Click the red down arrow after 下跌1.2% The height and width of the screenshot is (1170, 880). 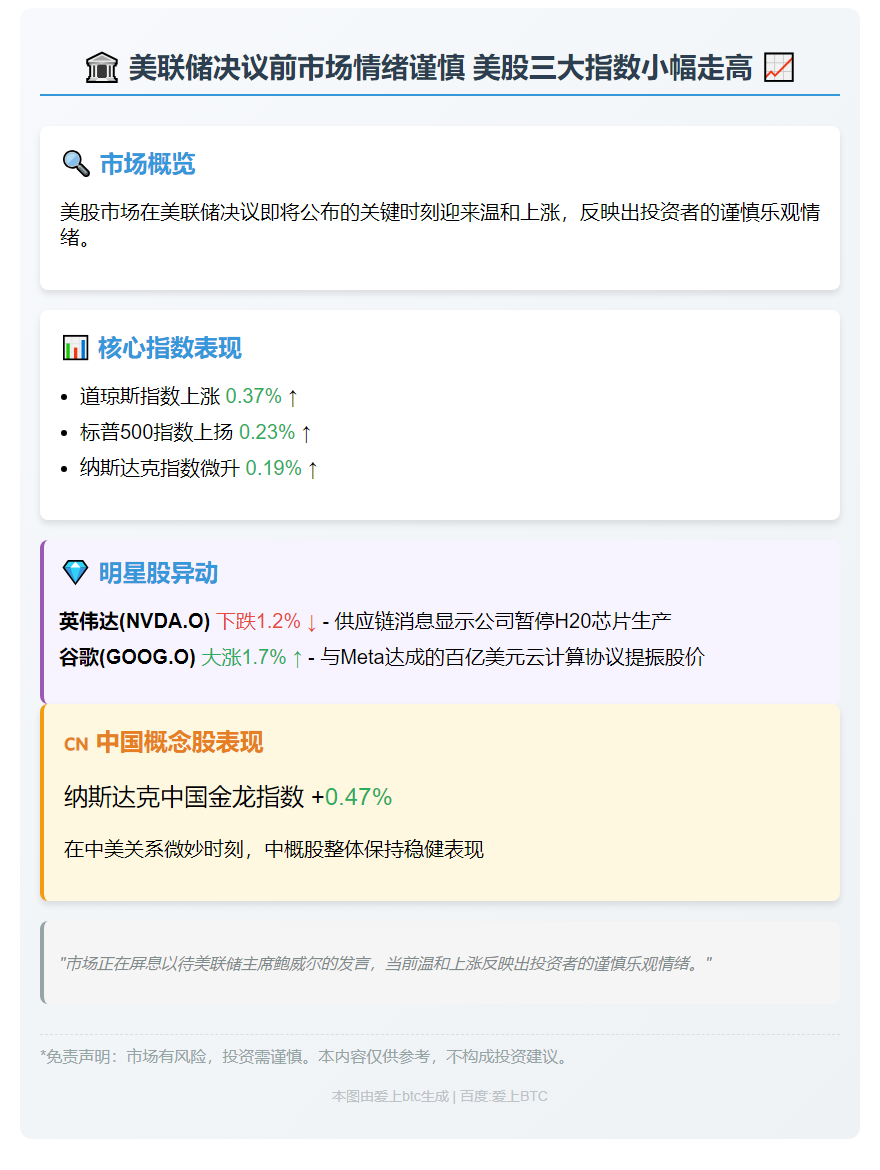[311, 622]
